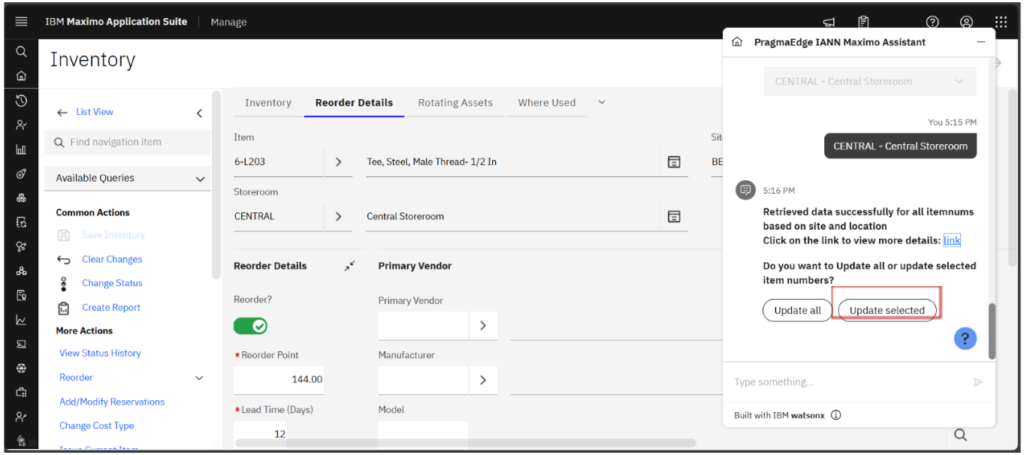Switch to the Inventory tab
The image size is (1024, 455).
[x=268, y=102]
